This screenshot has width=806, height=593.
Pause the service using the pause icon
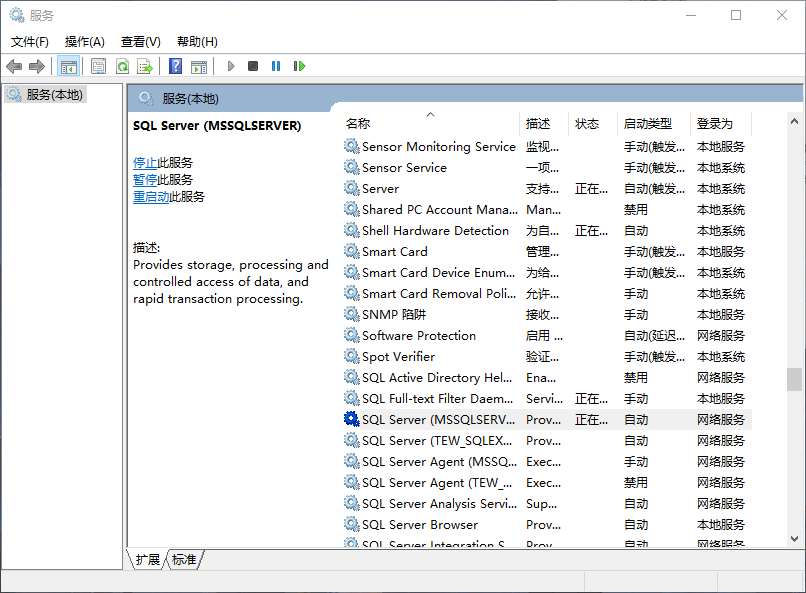pos(275,66)
